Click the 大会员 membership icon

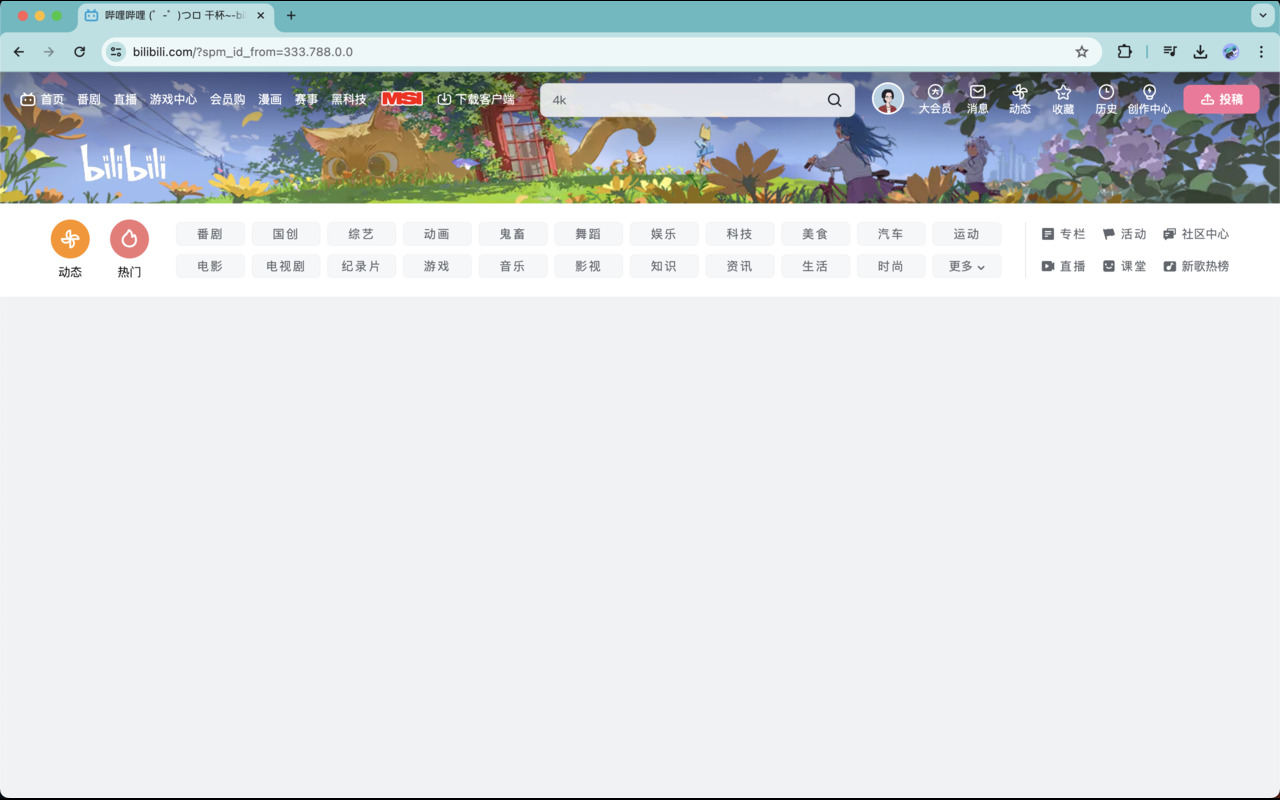pyautogui.click(x=935, y=99)
